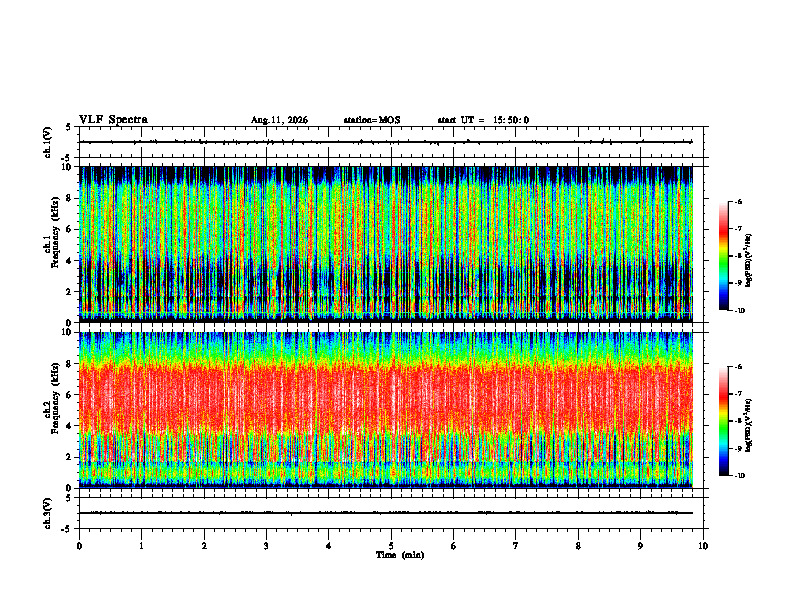The image size is (792, 612).
Task: Click the 2 minute tick on time axis
Action: 204,546
